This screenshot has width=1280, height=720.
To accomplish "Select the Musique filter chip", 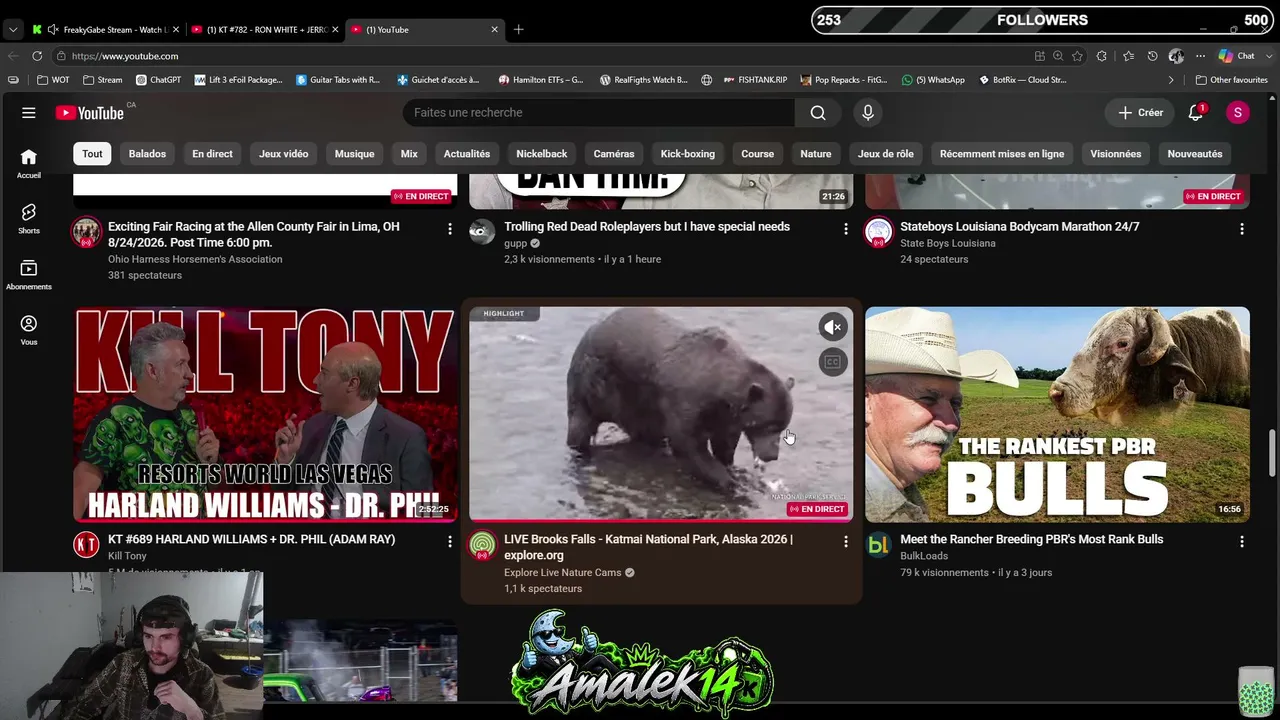I will coord(354,154).
